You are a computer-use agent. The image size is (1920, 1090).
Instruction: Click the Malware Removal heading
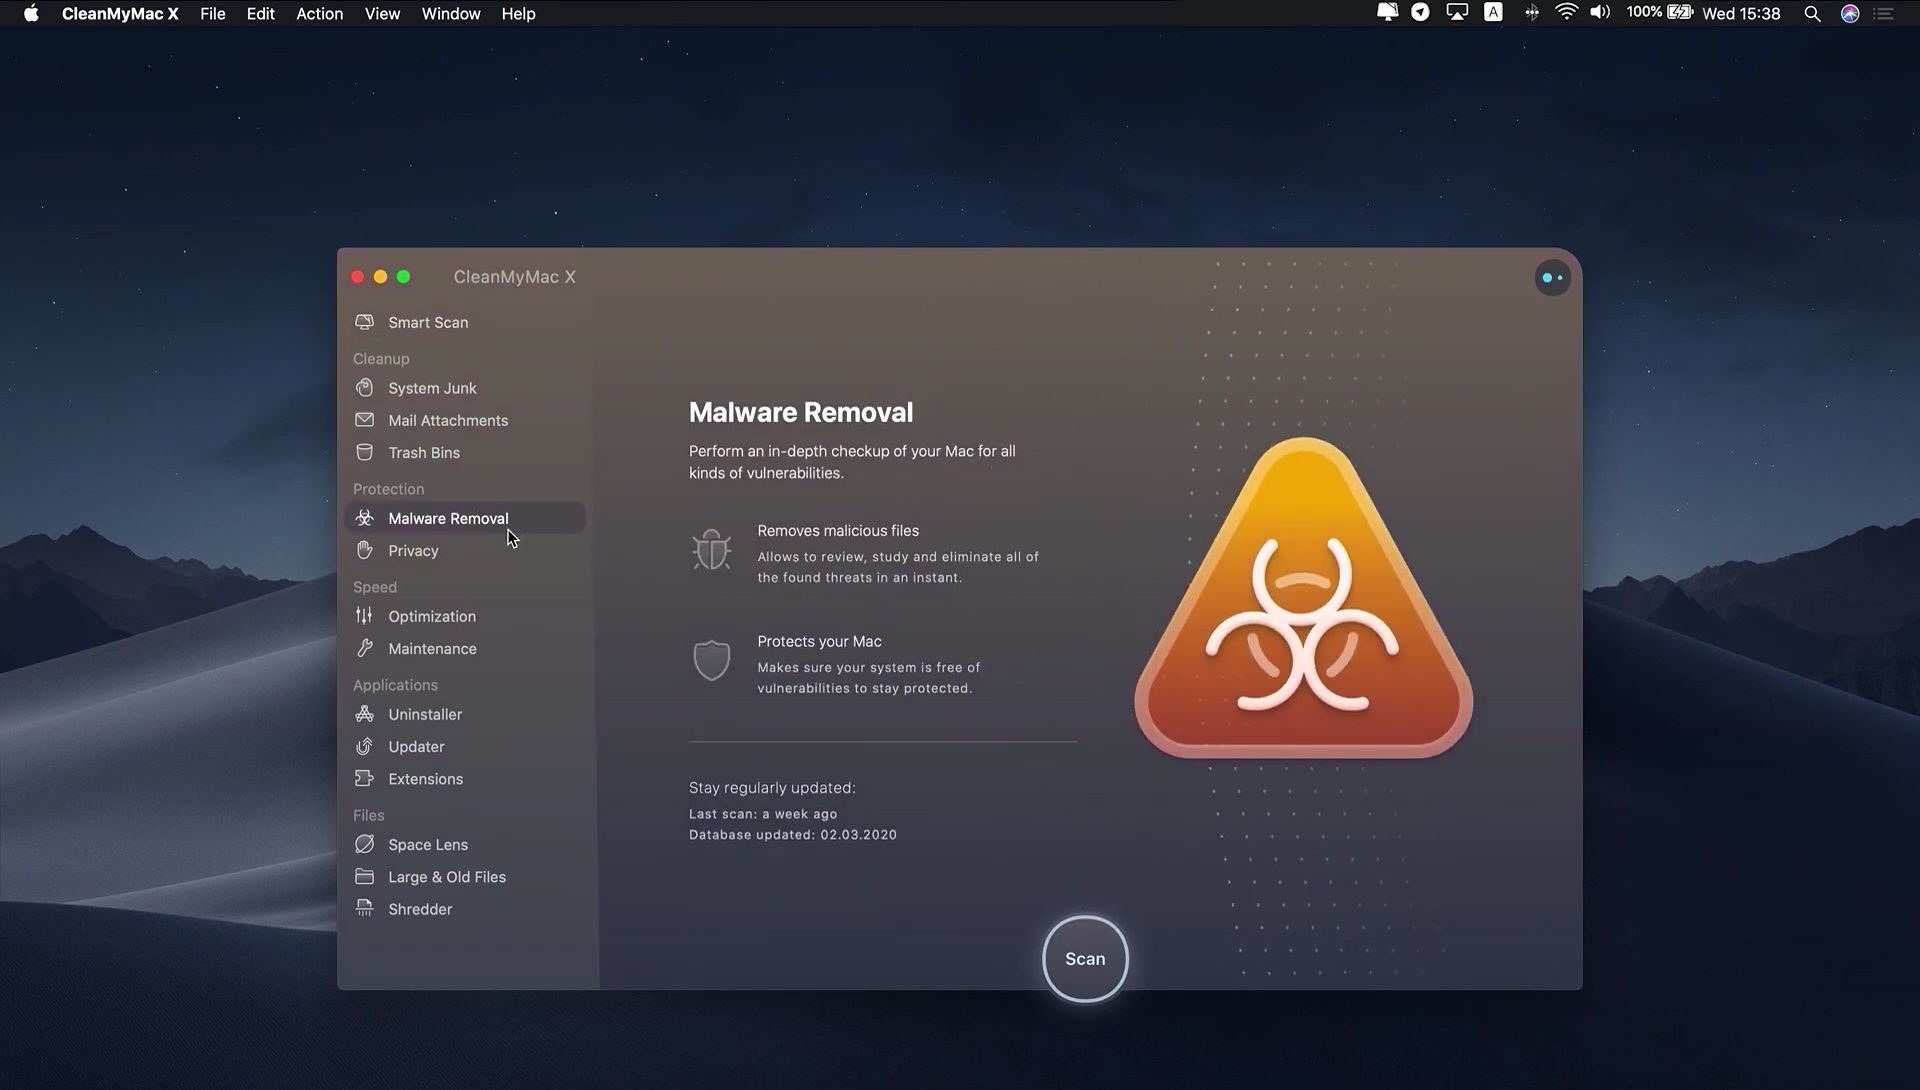(801, 412)
